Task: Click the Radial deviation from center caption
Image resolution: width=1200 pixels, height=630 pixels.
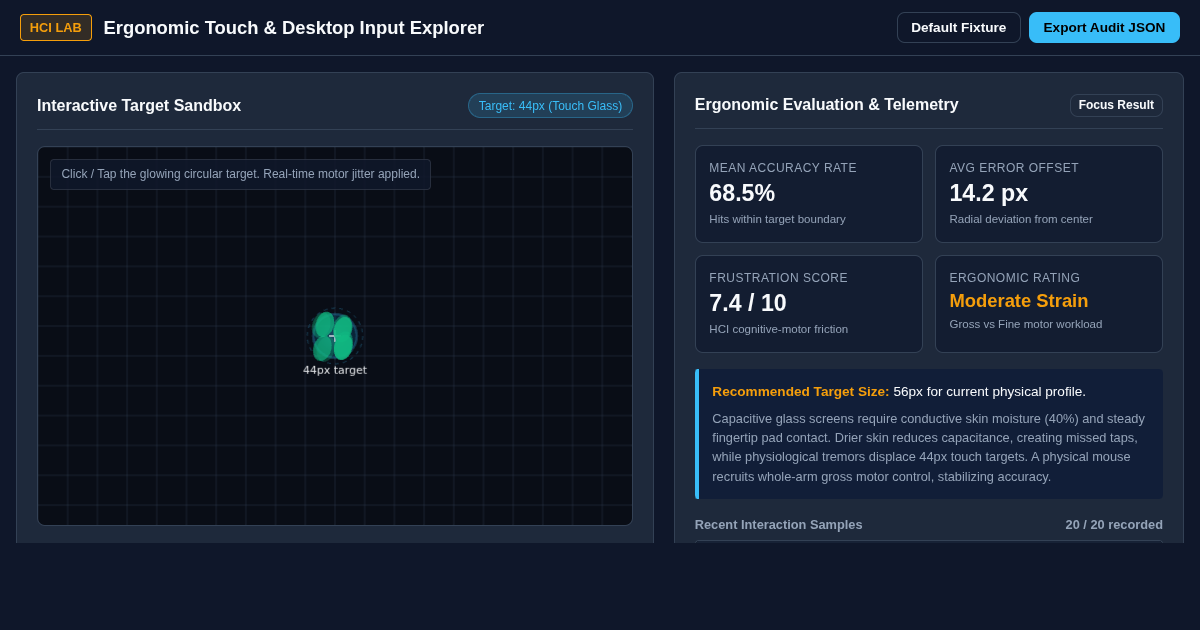Action: pos(1021,219)
